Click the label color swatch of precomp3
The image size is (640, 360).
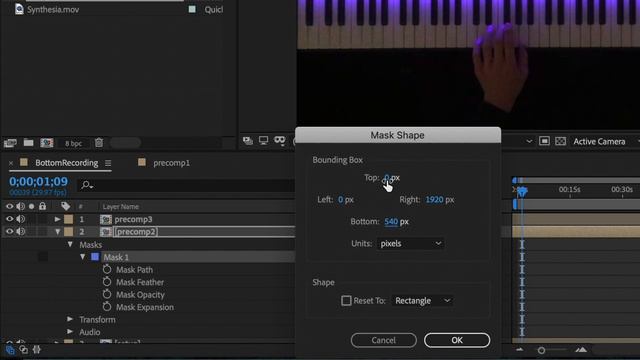[x=69, y=219]
